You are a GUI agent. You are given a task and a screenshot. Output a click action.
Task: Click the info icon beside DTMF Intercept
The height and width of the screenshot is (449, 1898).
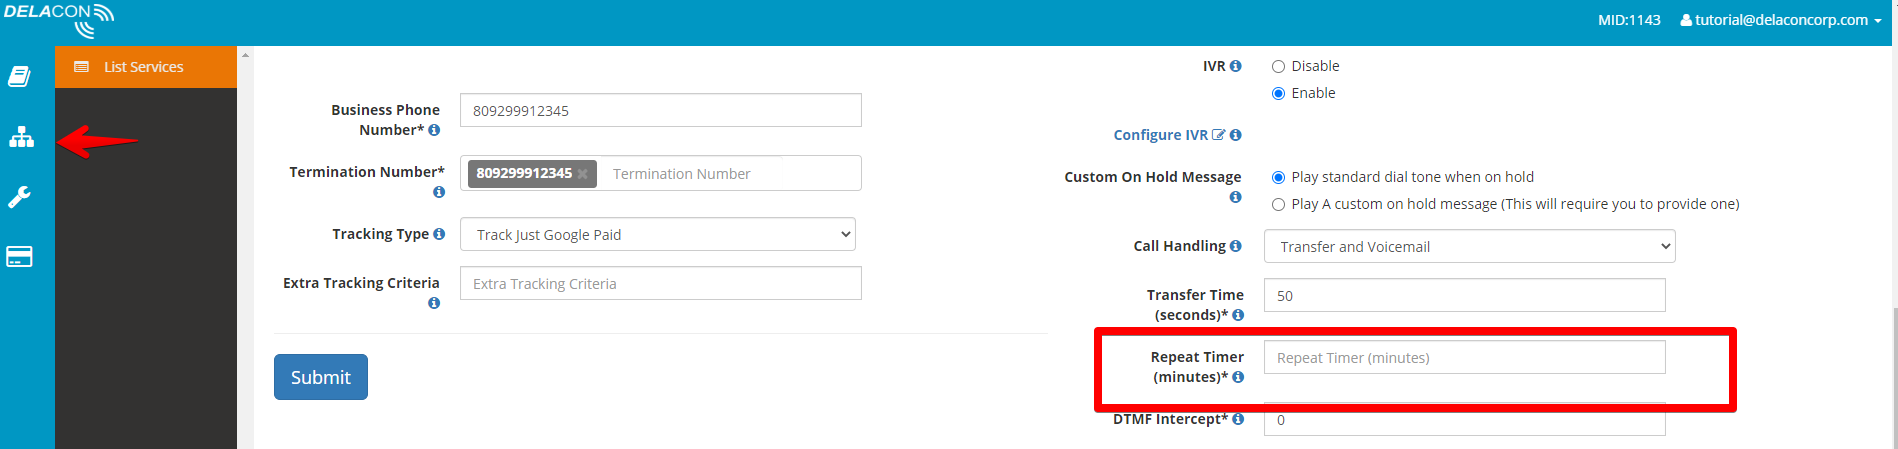(x=1238, y=419)
